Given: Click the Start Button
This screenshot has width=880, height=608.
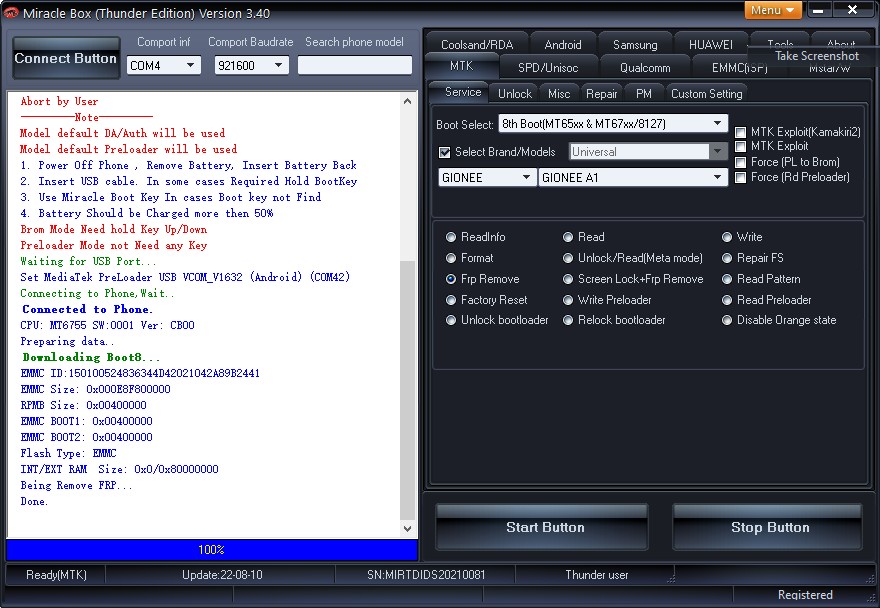Looking at the screenshot, I should [x=542, y=527].
